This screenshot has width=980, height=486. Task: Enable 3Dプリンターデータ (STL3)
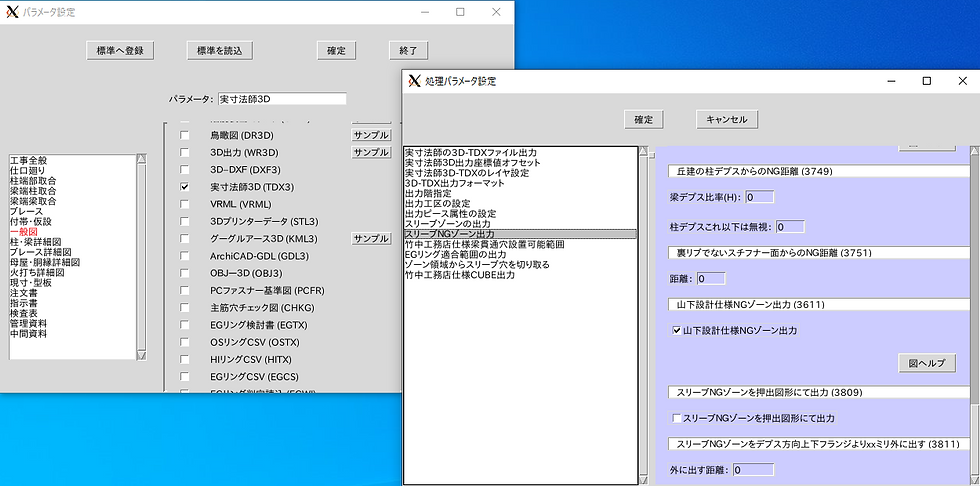[x=184, y=221]
